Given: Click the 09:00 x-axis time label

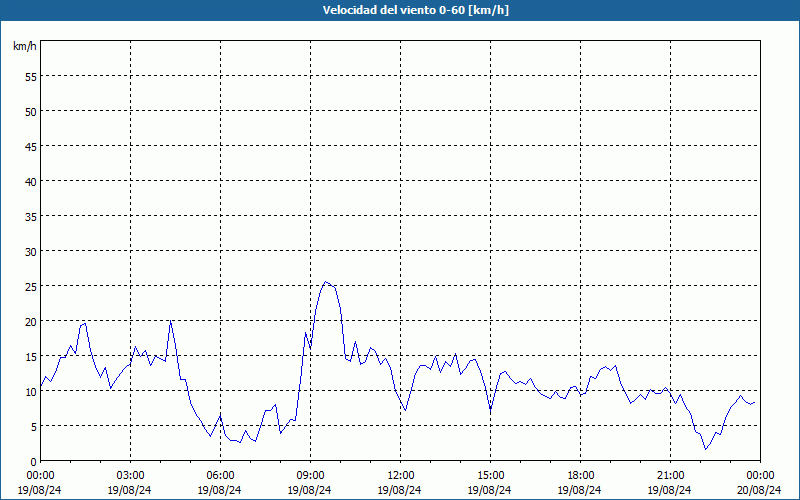Looking at the screenshot, I should tap(310, 476).
